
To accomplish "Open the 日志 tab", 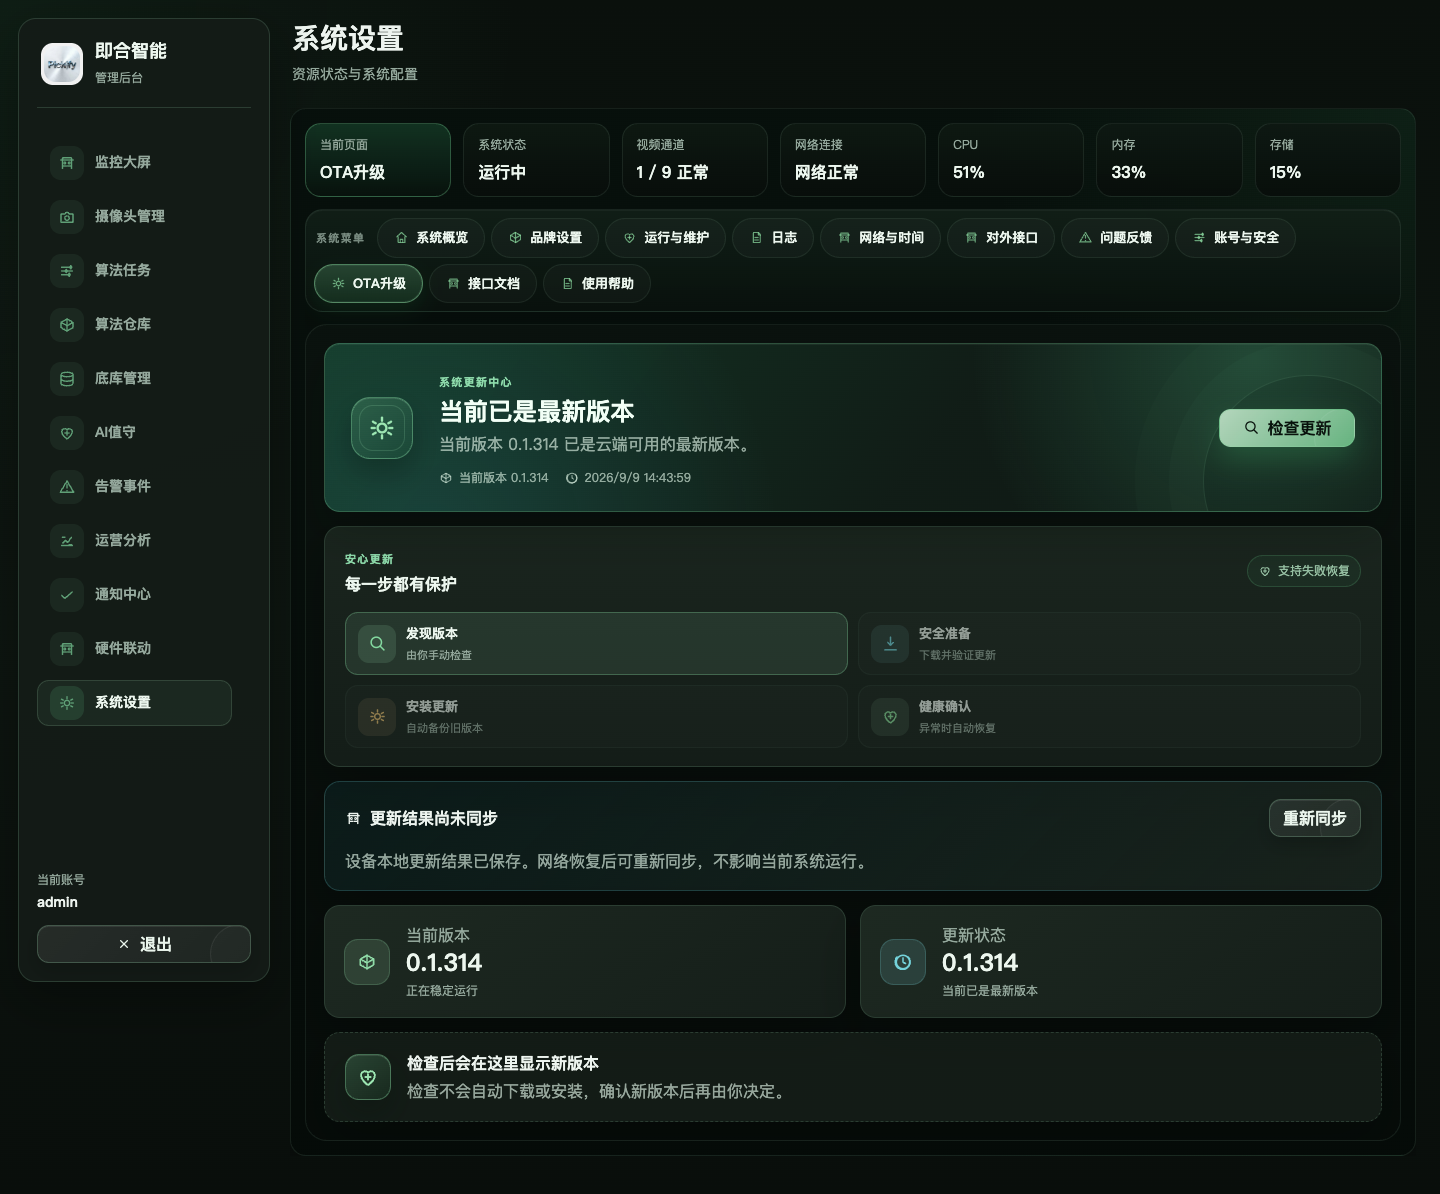I will tap(774, 238).
